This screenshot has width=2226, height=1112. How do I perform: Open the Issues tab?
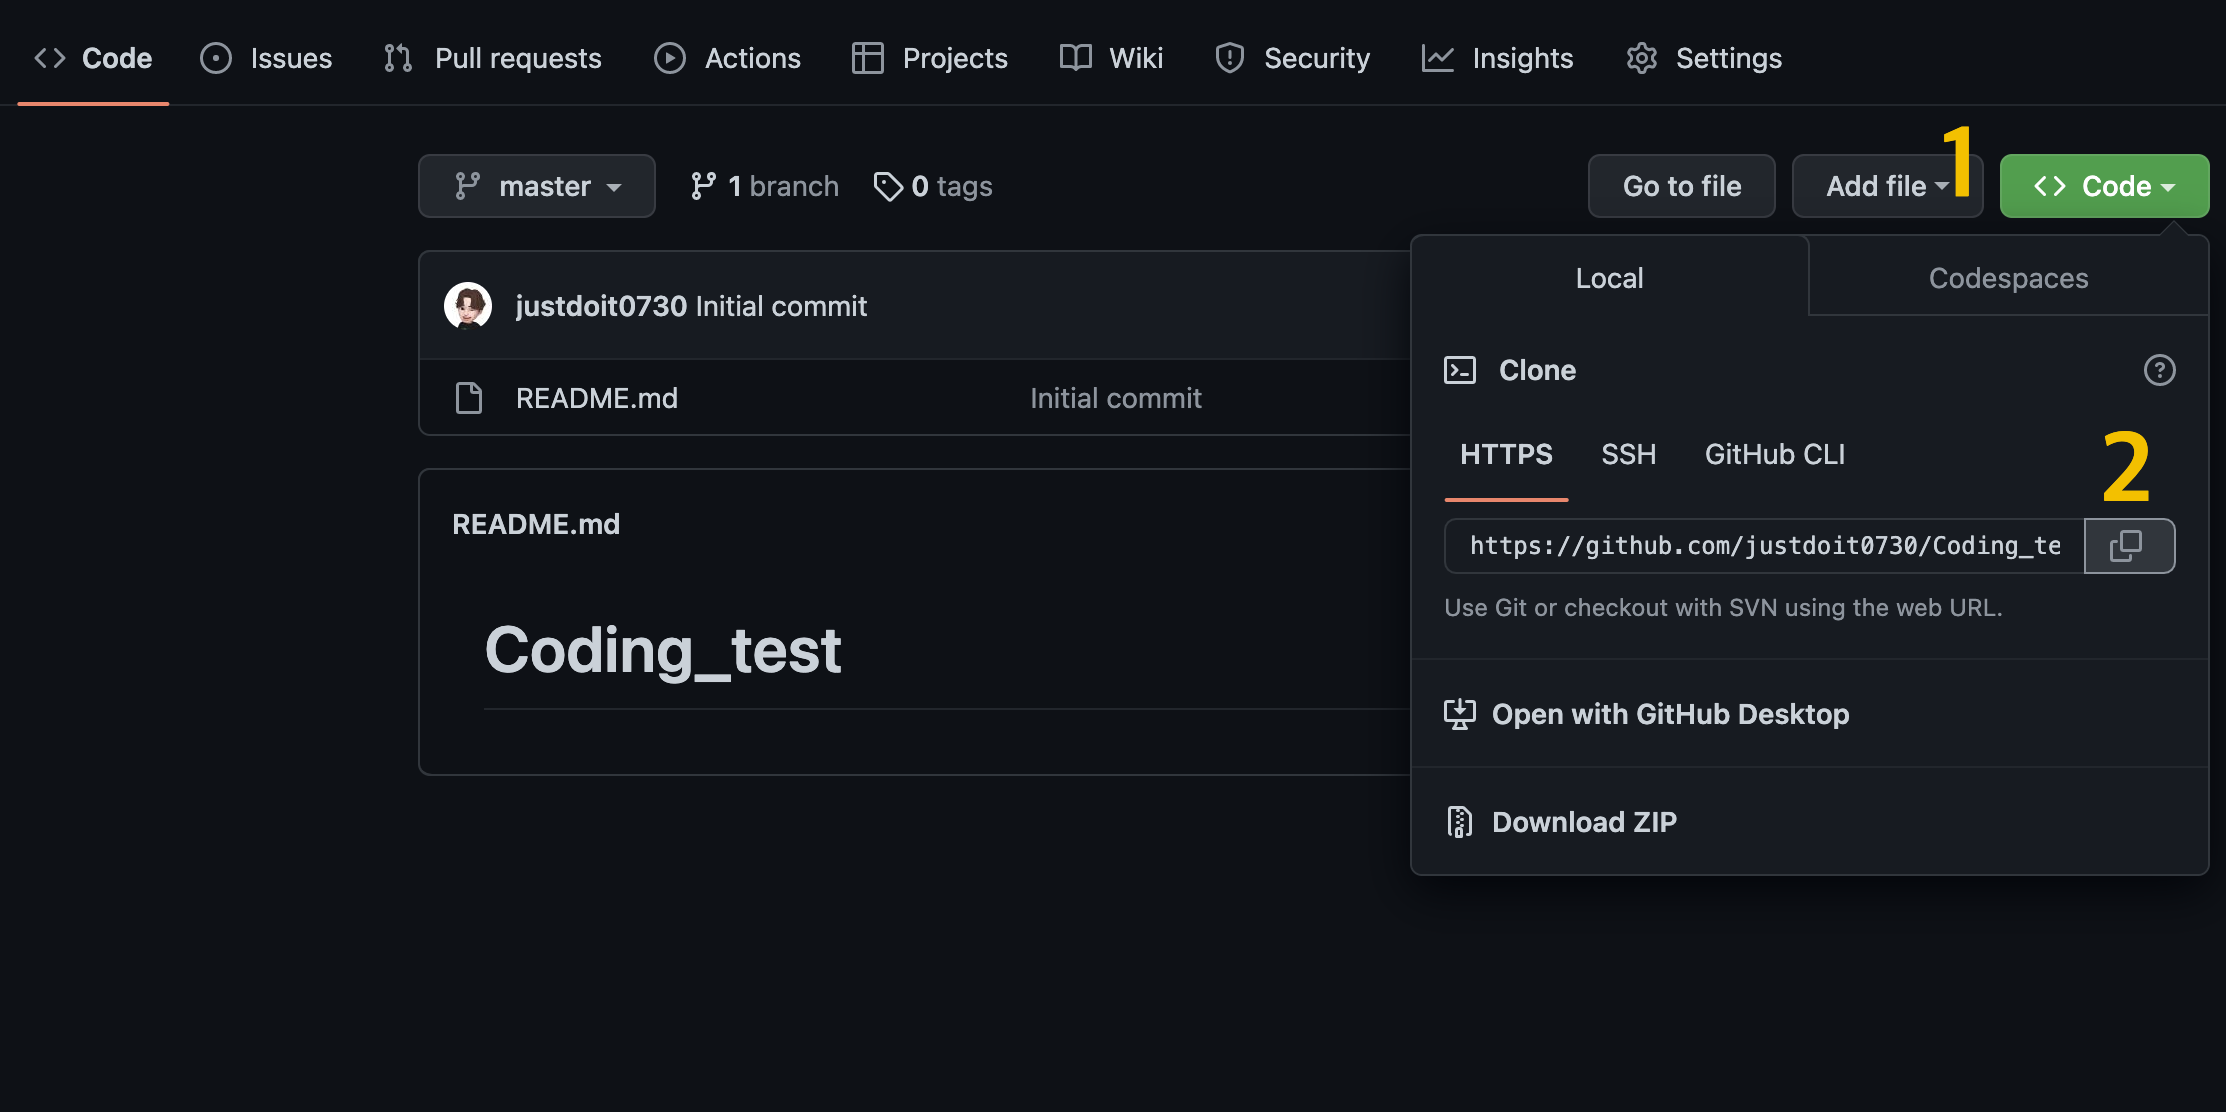click(x=266, y=58)
